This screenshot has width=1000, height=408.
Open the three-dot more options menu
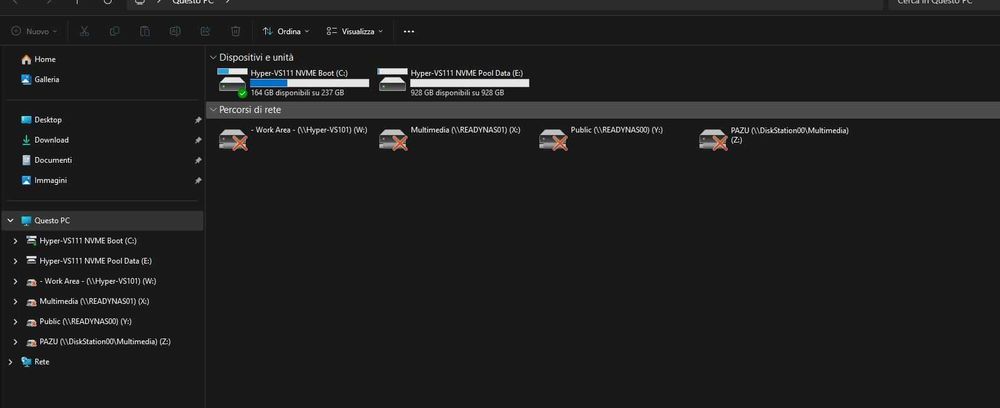pos(409,31)
